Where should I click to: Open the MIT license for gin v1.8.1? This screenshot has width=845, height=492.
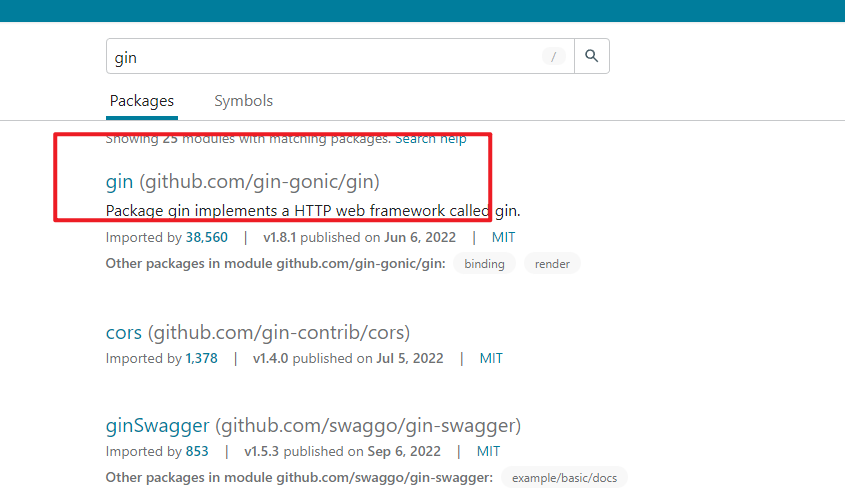coord(503,237)
